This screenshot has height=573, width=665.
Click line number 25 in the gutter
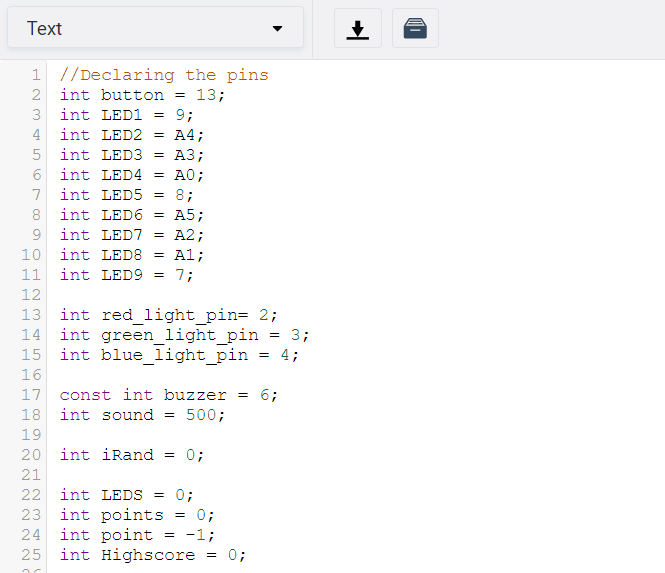[31, 555]
